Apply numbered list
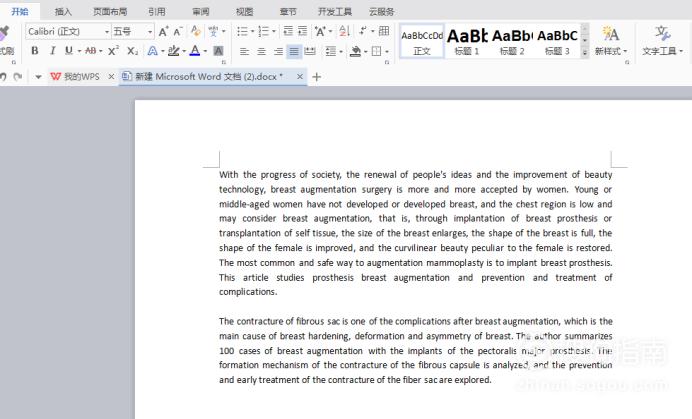 point(263,31)
